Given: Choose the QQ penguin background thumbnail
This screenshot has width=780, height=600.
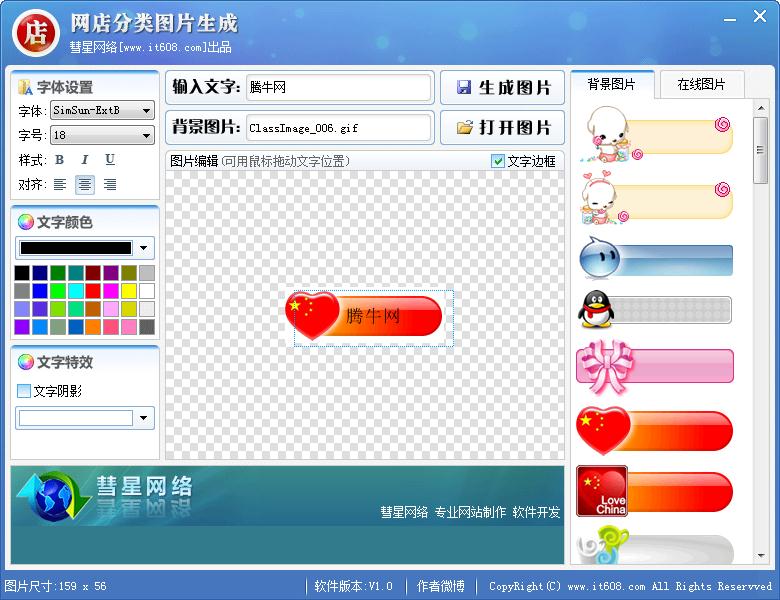Looking at the screenshot, I should point(655,310).
